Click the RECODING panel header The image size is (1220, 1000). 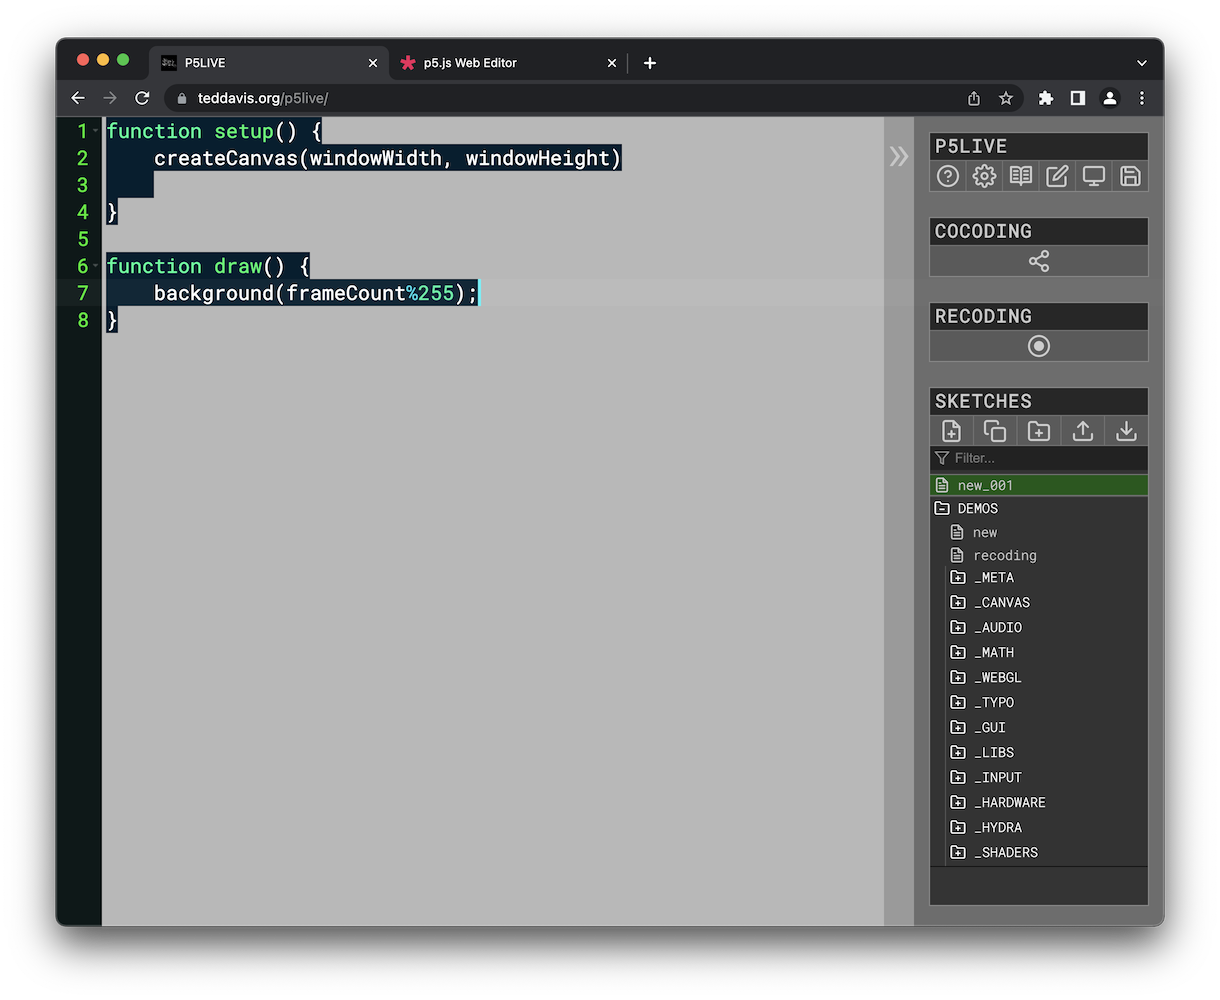(1039, 316)
